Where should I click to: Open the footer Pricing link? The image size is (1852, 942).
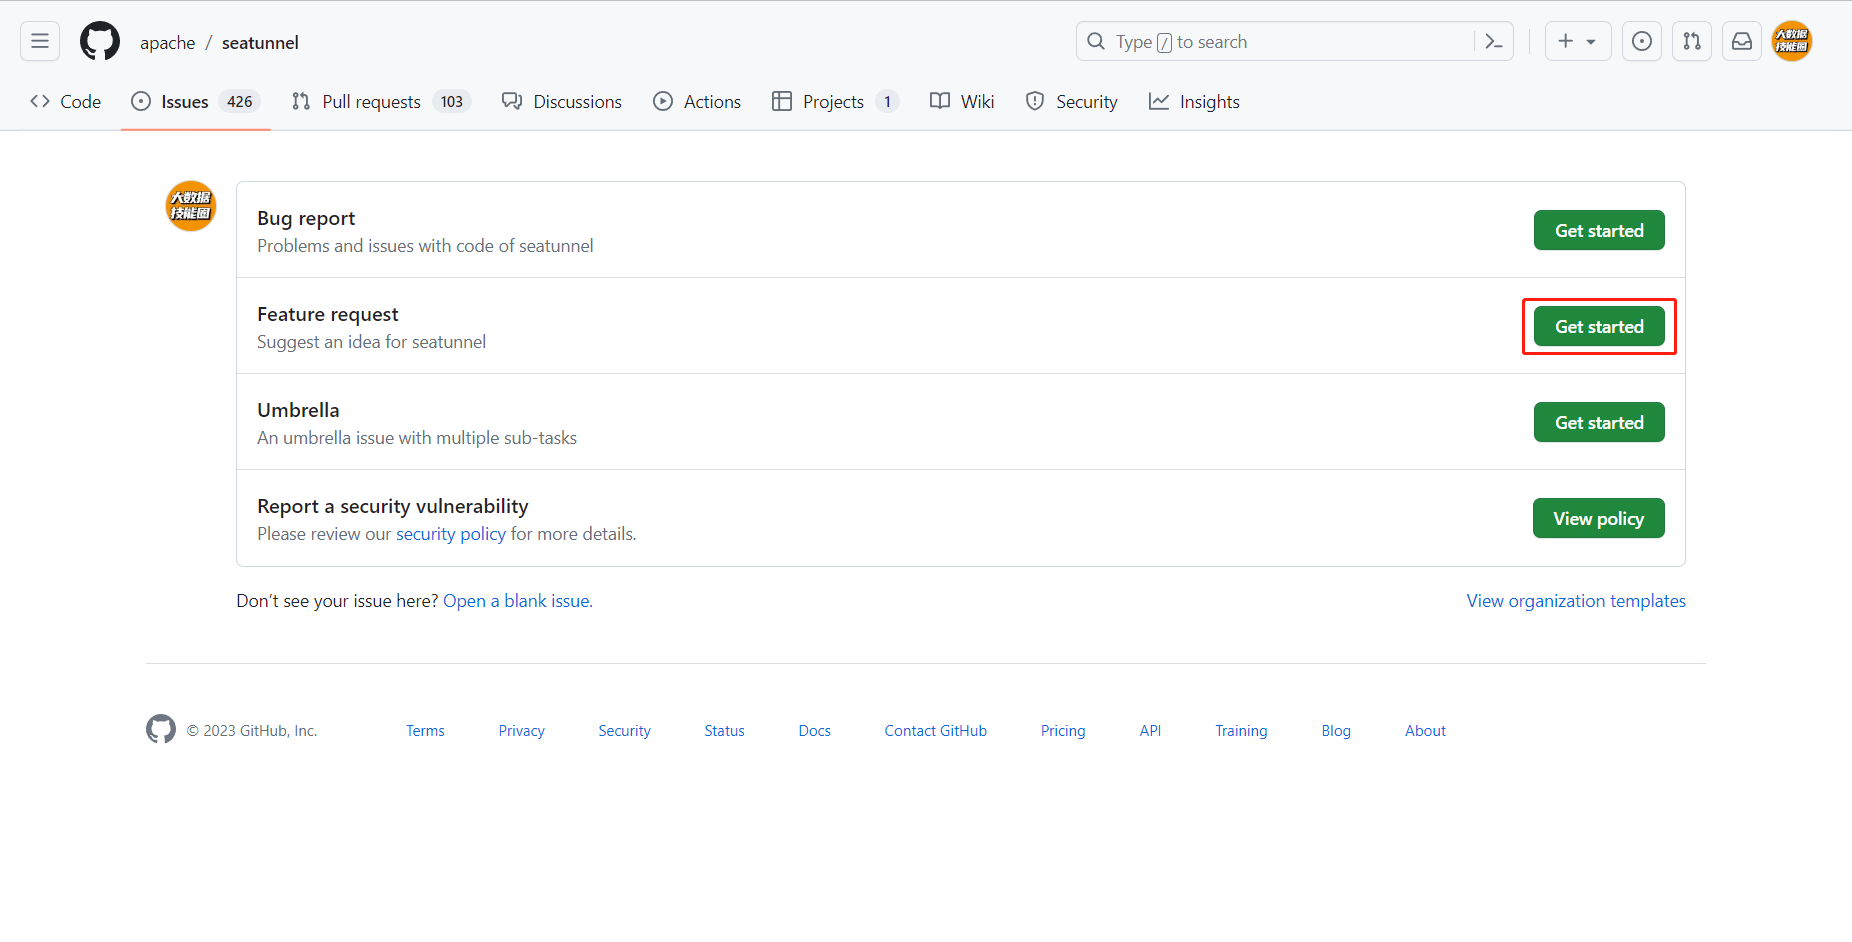click(1063, 731)
